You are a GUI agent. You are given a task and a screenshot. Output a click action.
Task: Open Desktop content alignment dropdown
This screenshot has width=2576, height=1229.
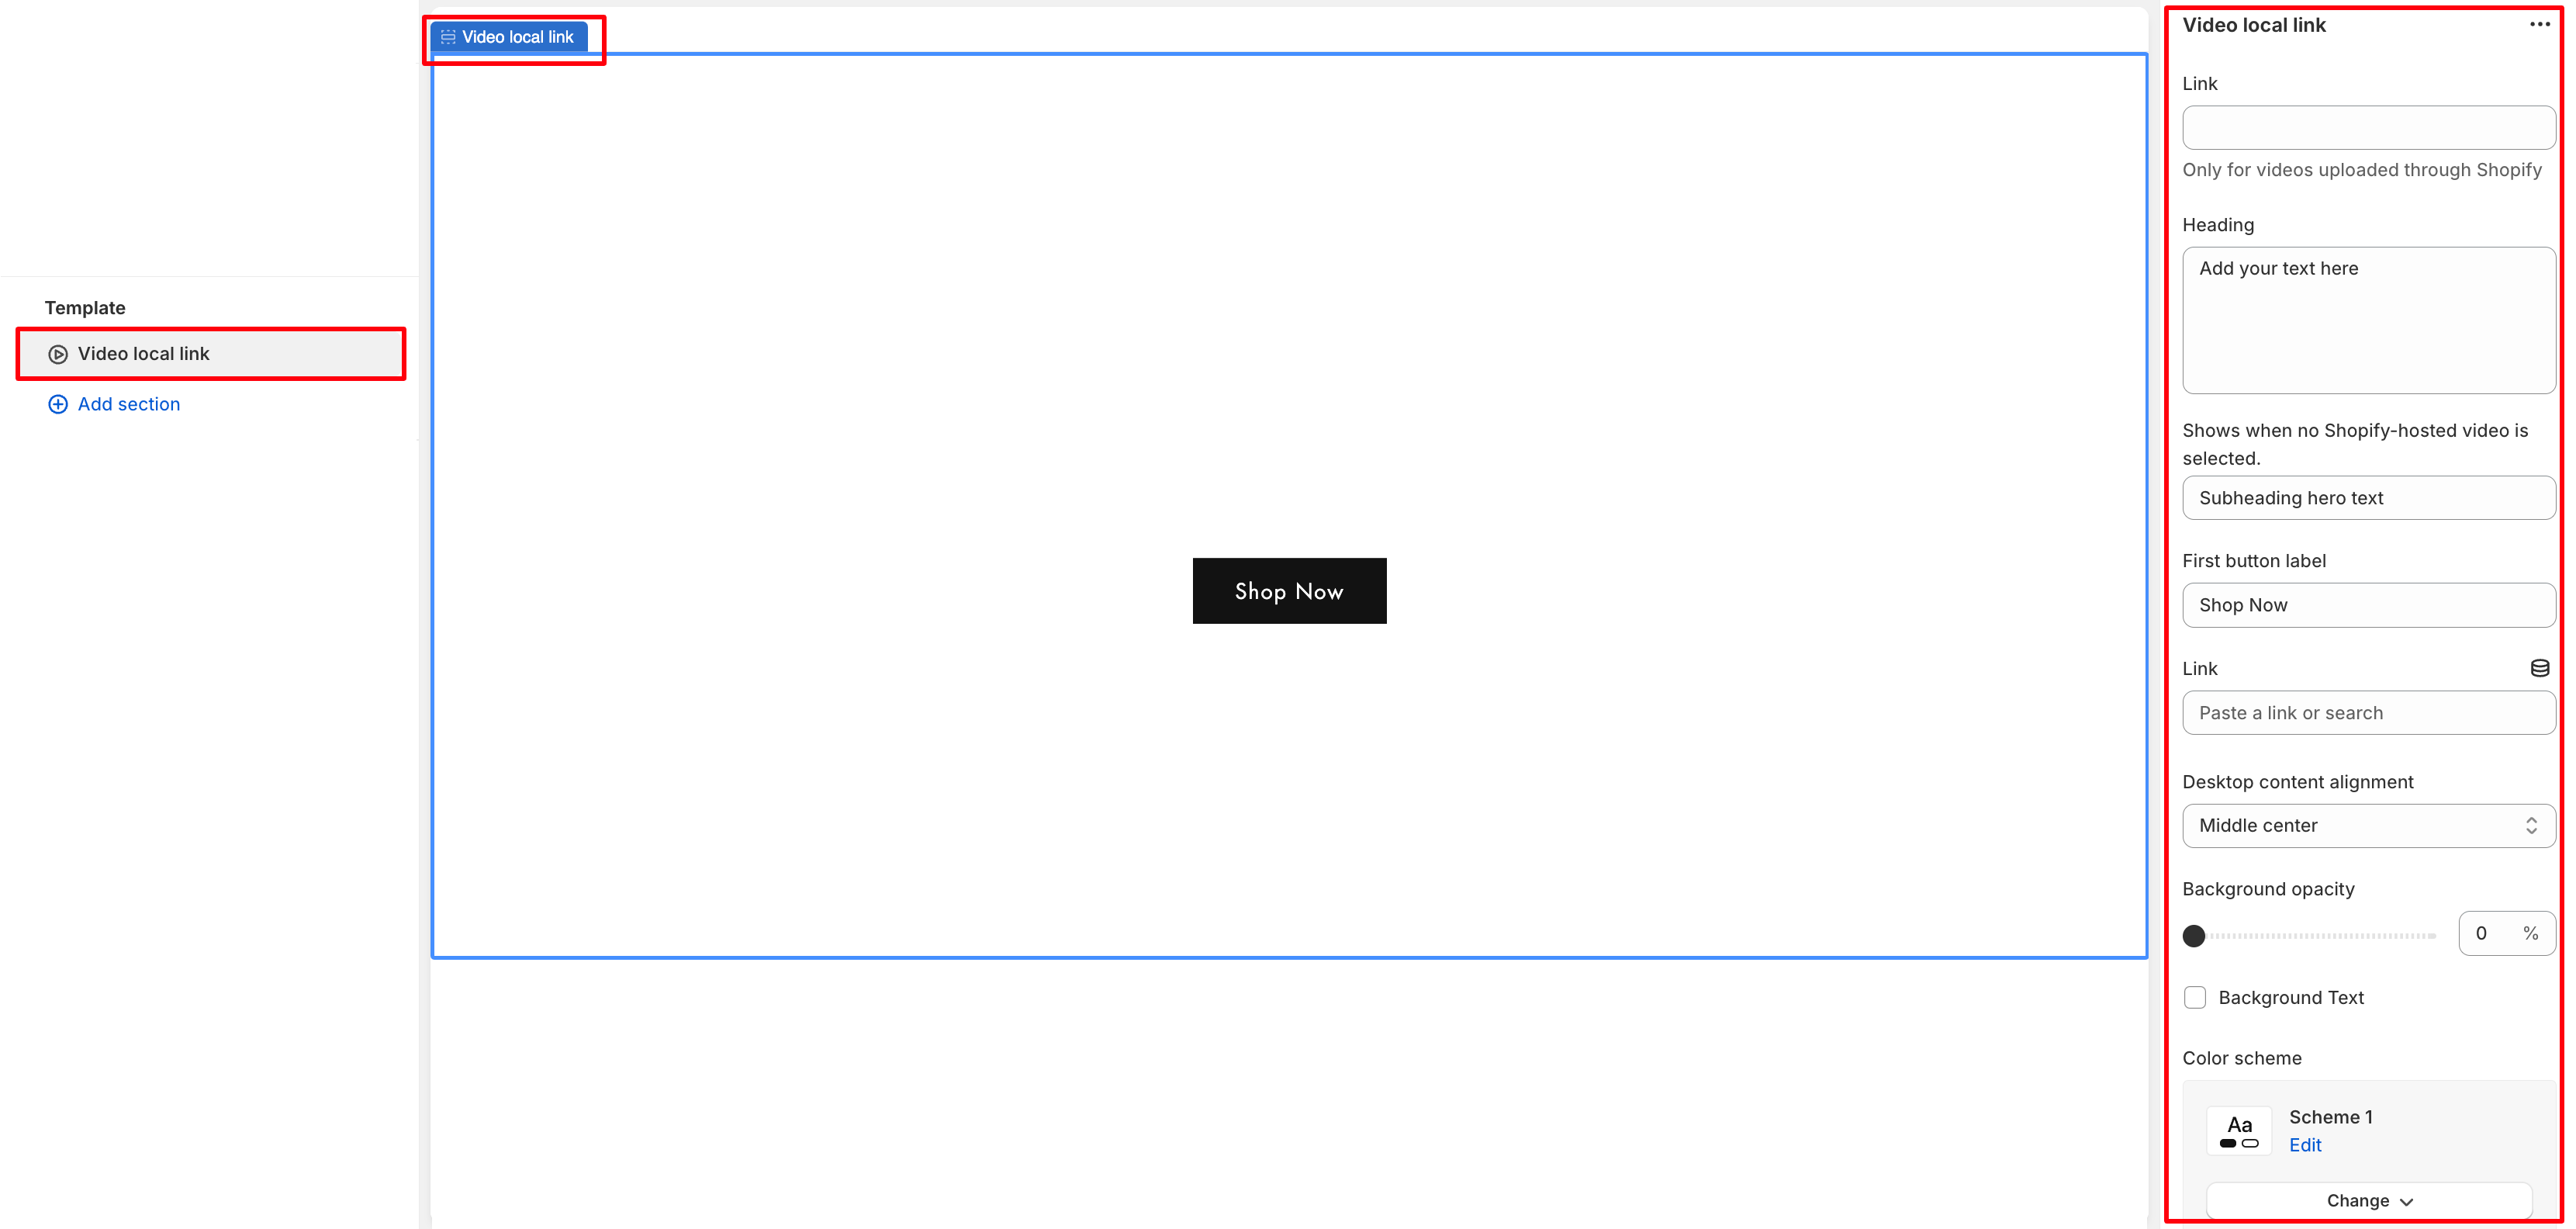(x=2368, y=825)
